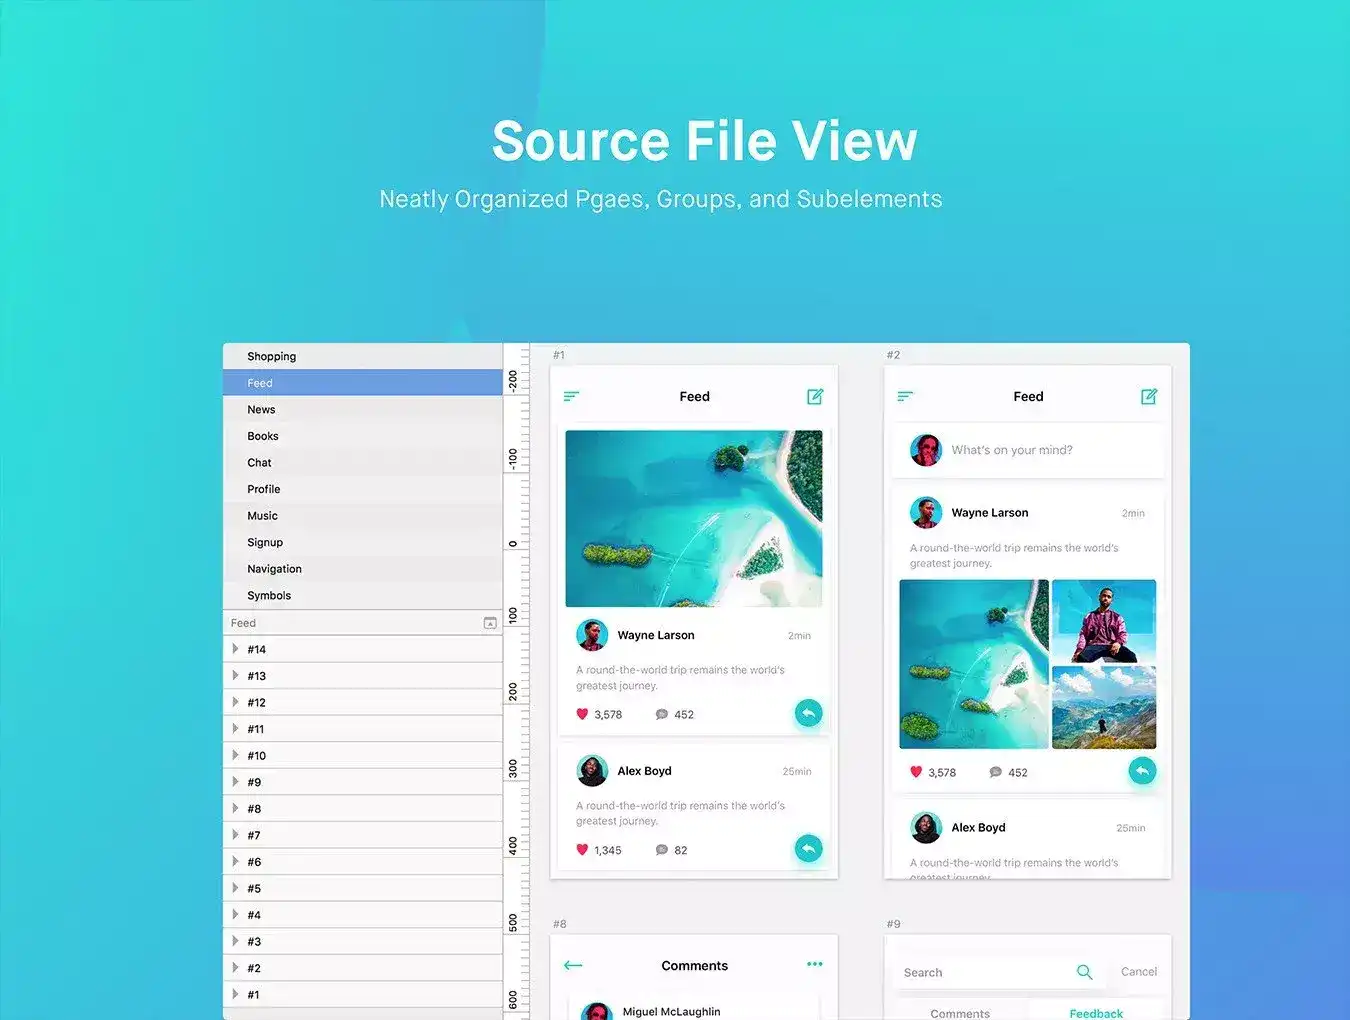Viewport: 1350px width, 1020px height.
Task: Expand the #1 artboard layer group
Action: click(235, 994)
